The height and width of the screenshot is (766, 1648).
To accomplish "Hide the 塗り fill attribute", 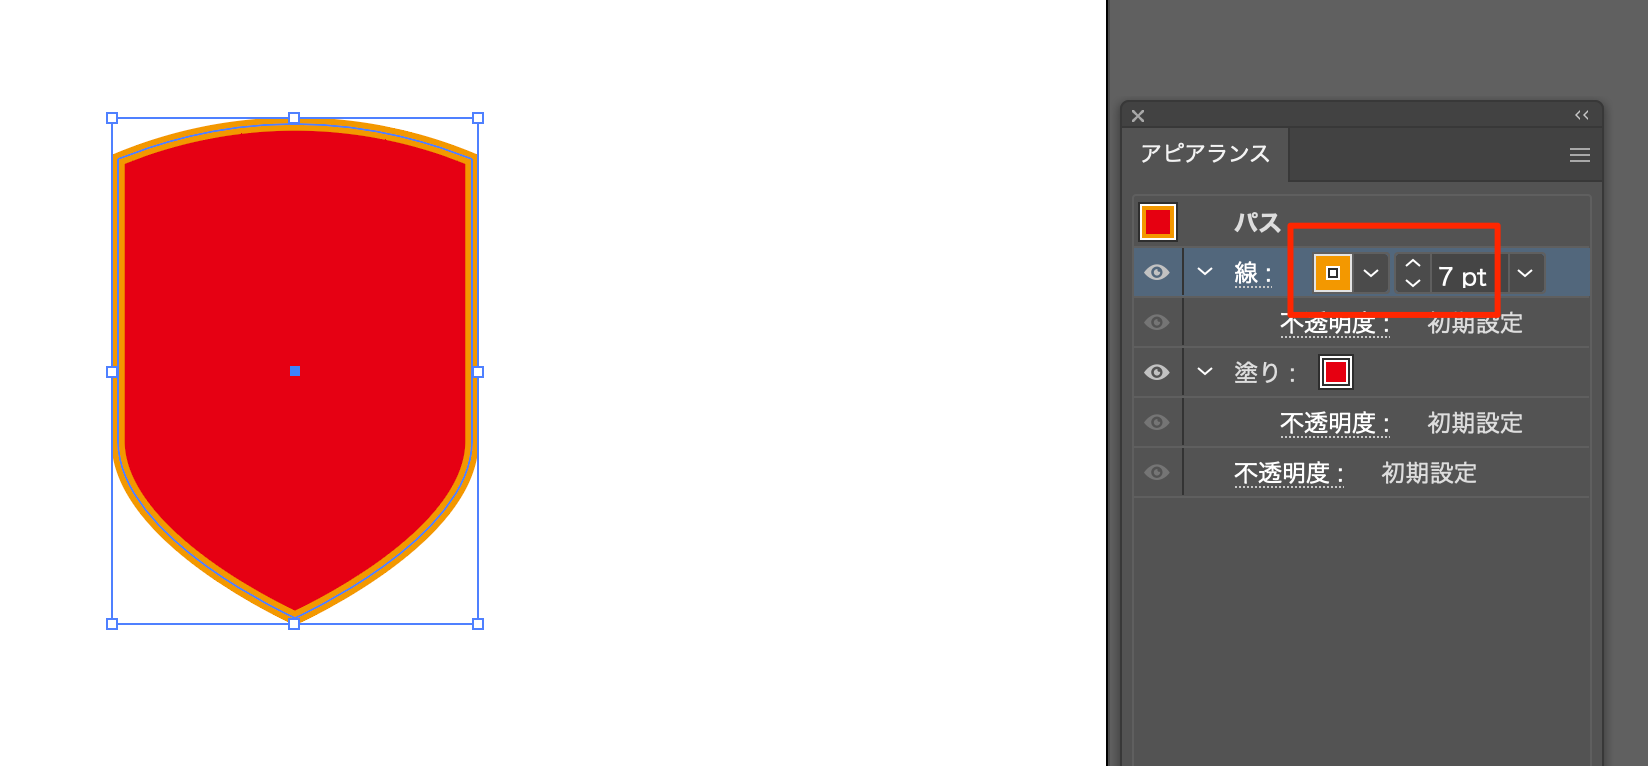I will click(x=1157, y=372).
